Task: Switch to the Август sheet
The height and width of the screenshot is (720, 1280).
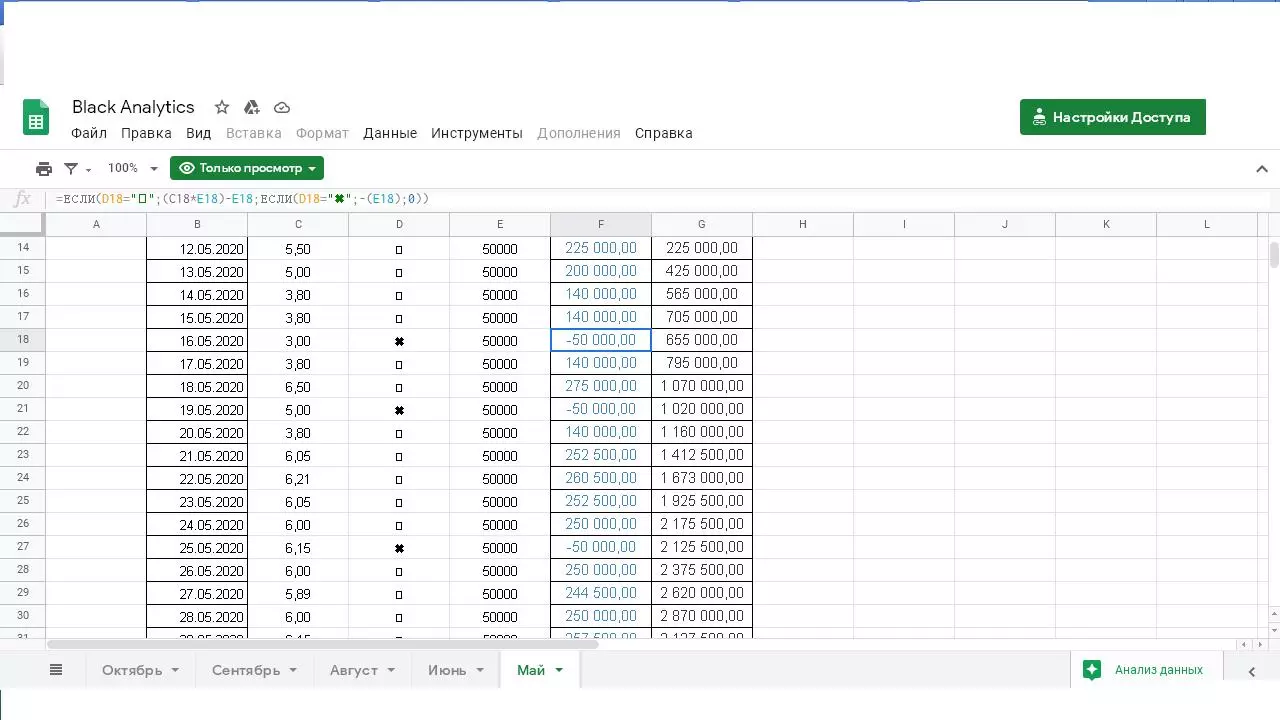Action: point(354,670)
